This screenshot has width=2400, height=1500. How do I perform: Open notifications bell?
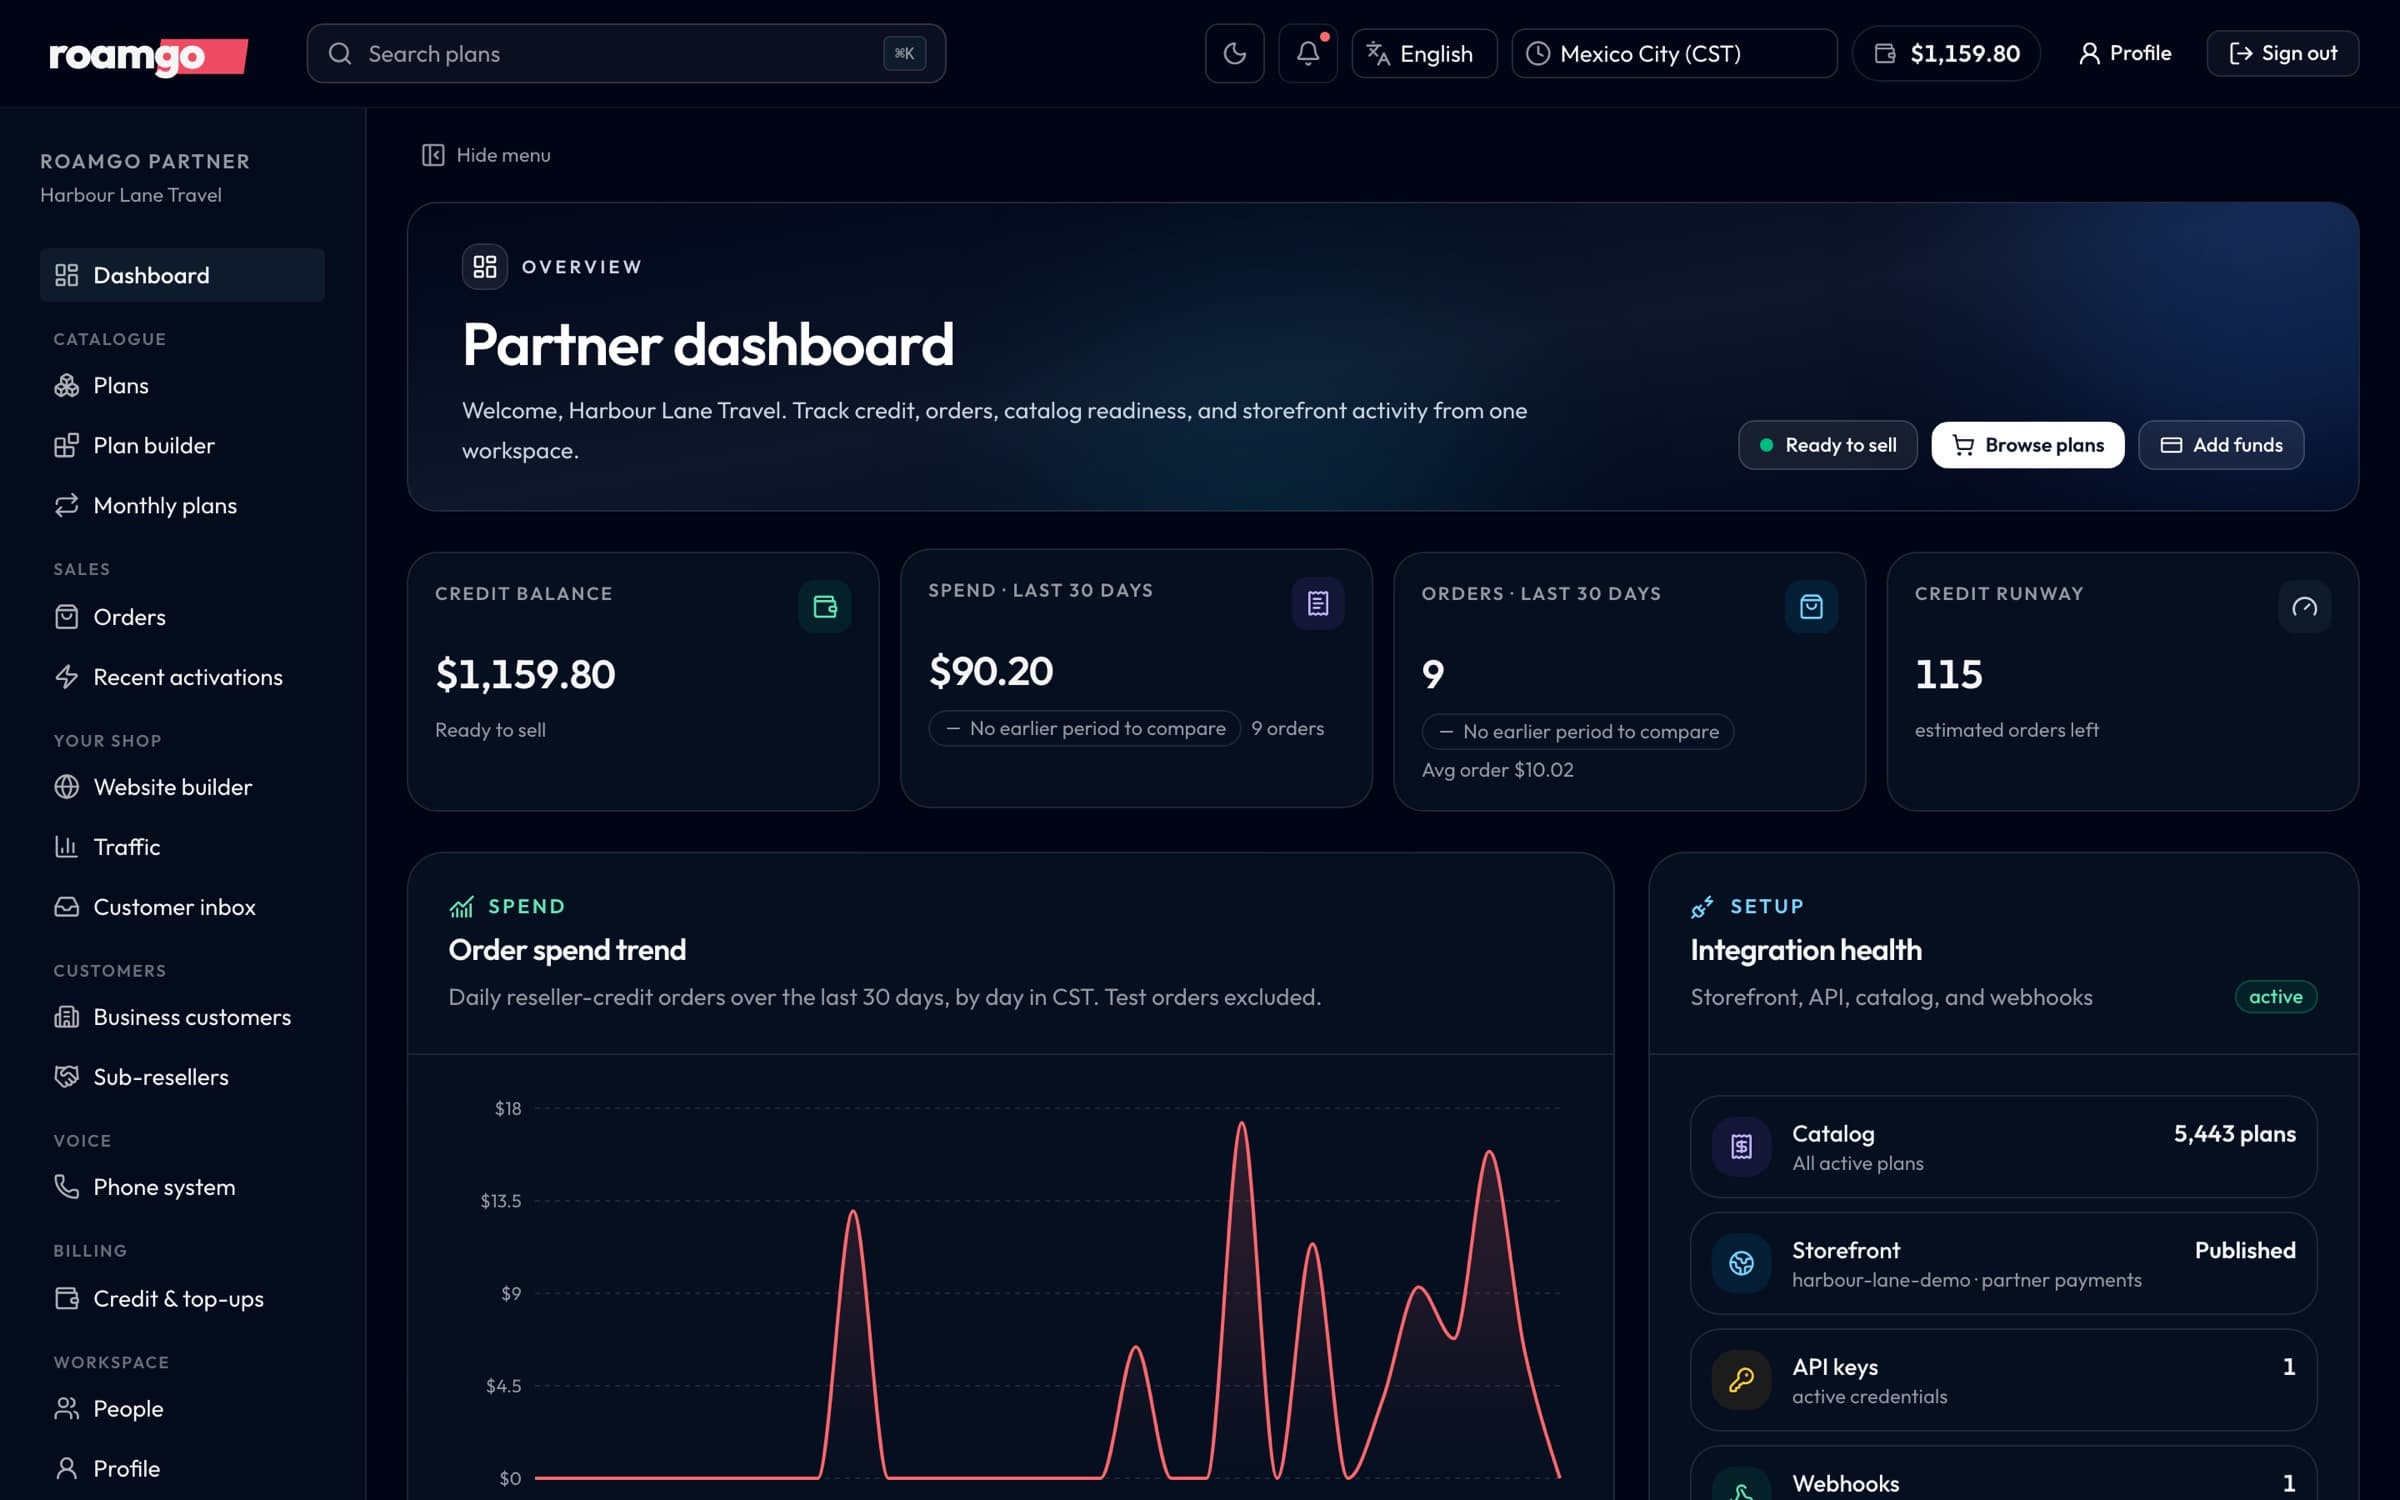tap(1308, 53)
